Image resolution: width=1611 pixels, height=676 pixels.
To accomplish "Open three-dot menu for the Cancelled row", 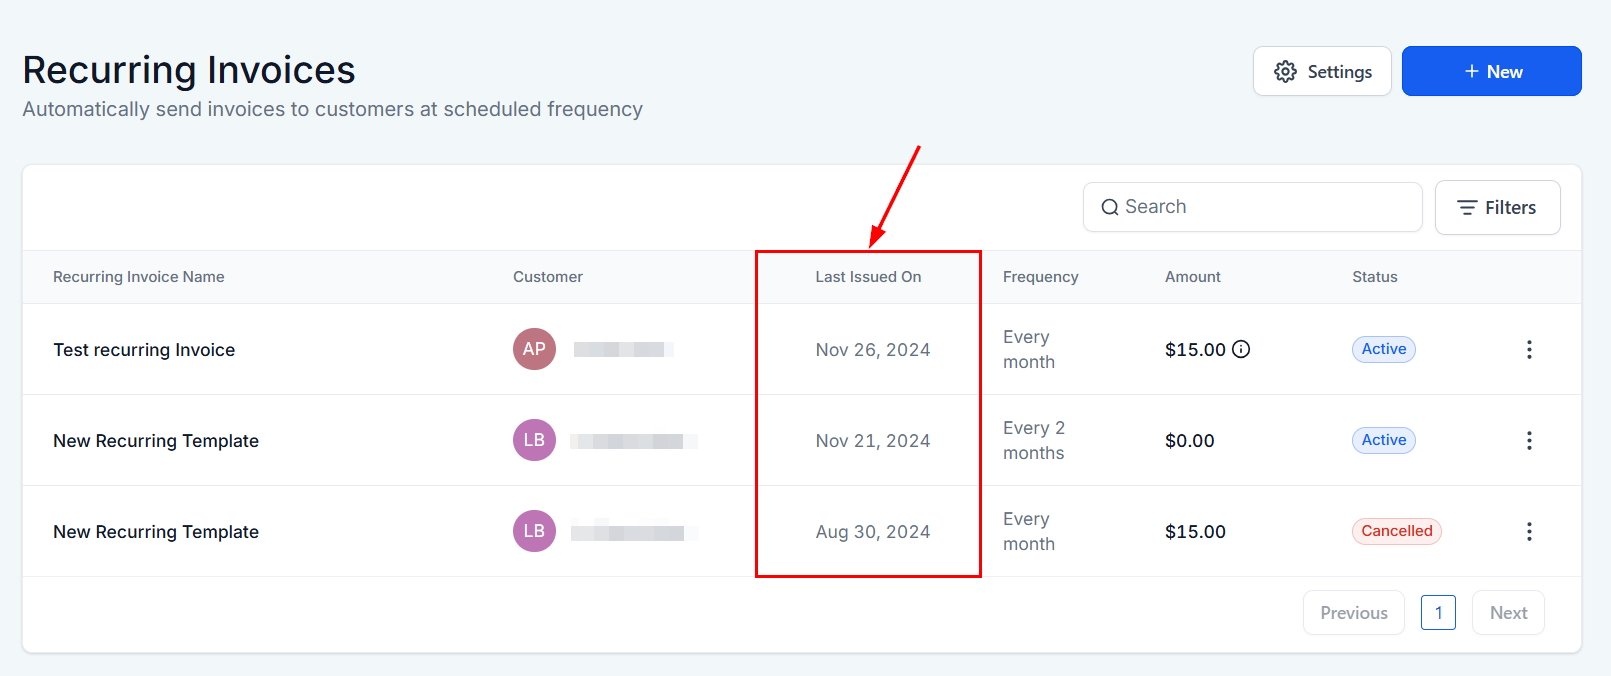I will click(1529, 531).
